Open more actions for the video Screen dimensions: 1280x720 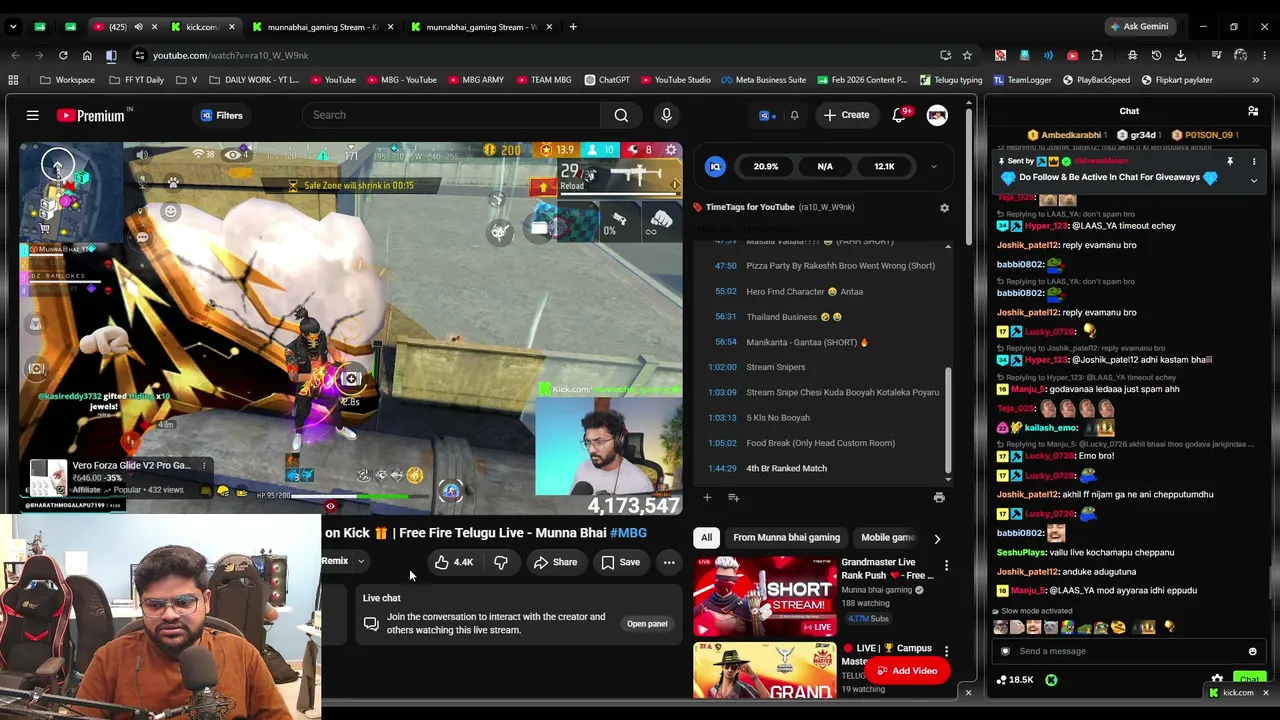click(x=669, y=562)
